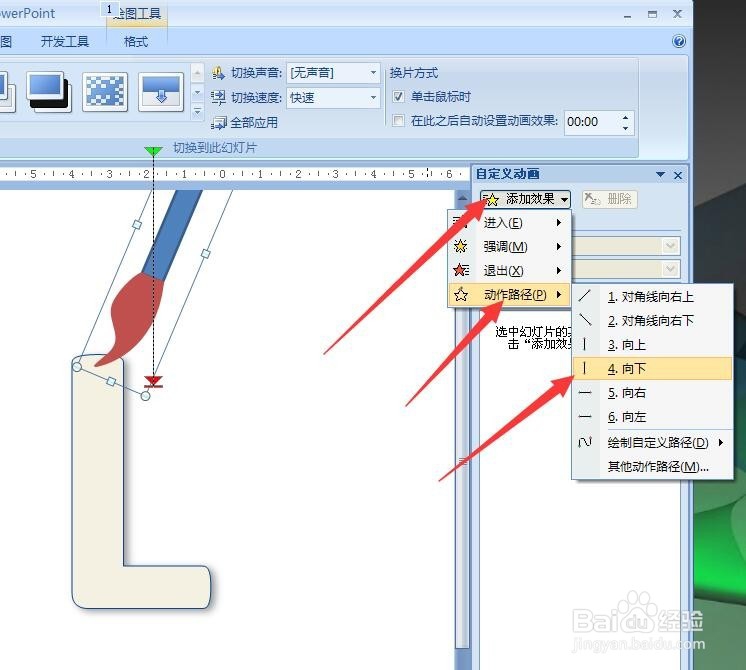This screenshot has height=670, width=746.
Task: Choose motion path 6. 向左
Action: coord(652,417)
